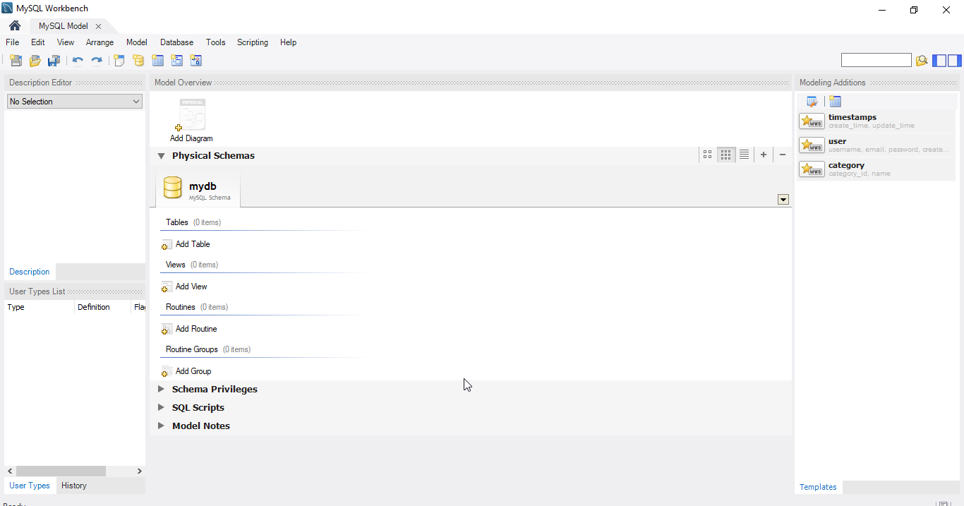964x506 pixels.
Task: Open the Scripting menu
Action: (253, 42)
